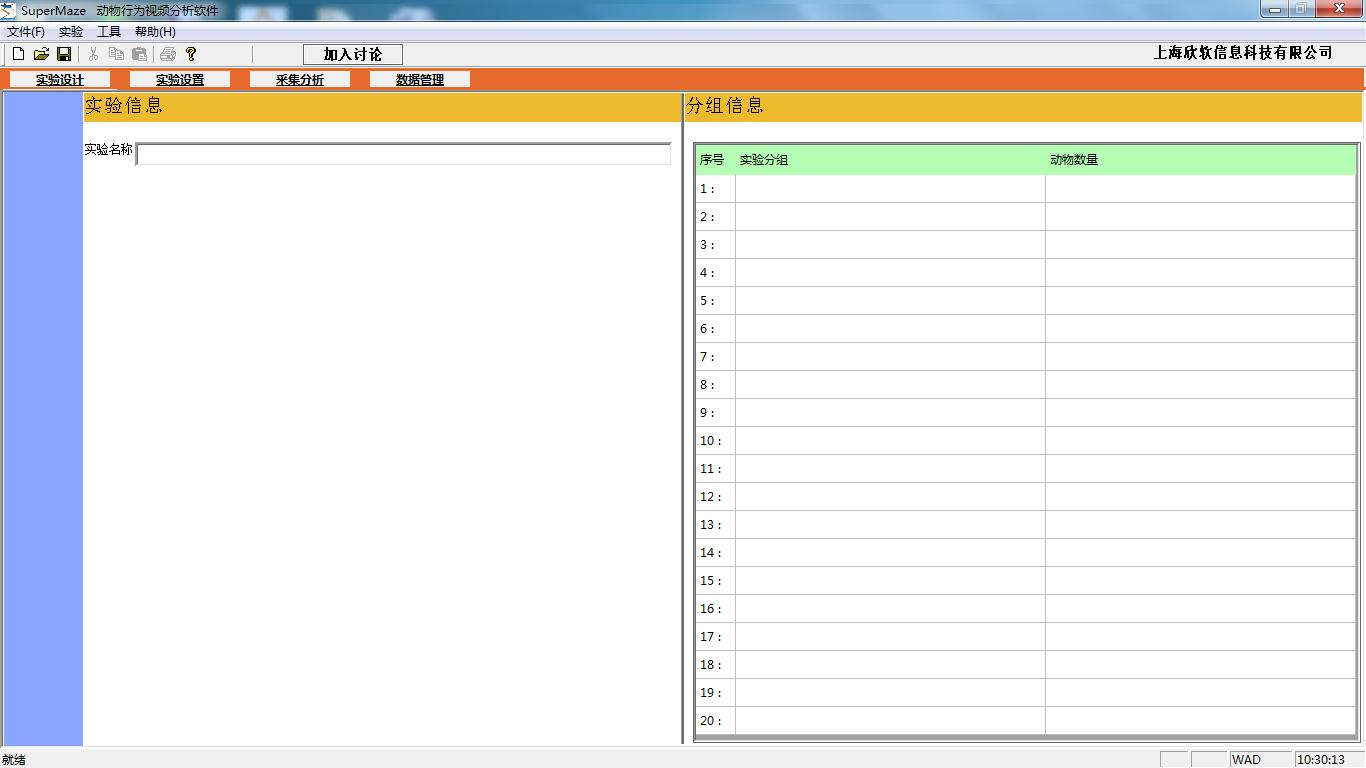Click the Save floppy disk icon
This screenshot has width=1366, height=768.
click(64, 54)
